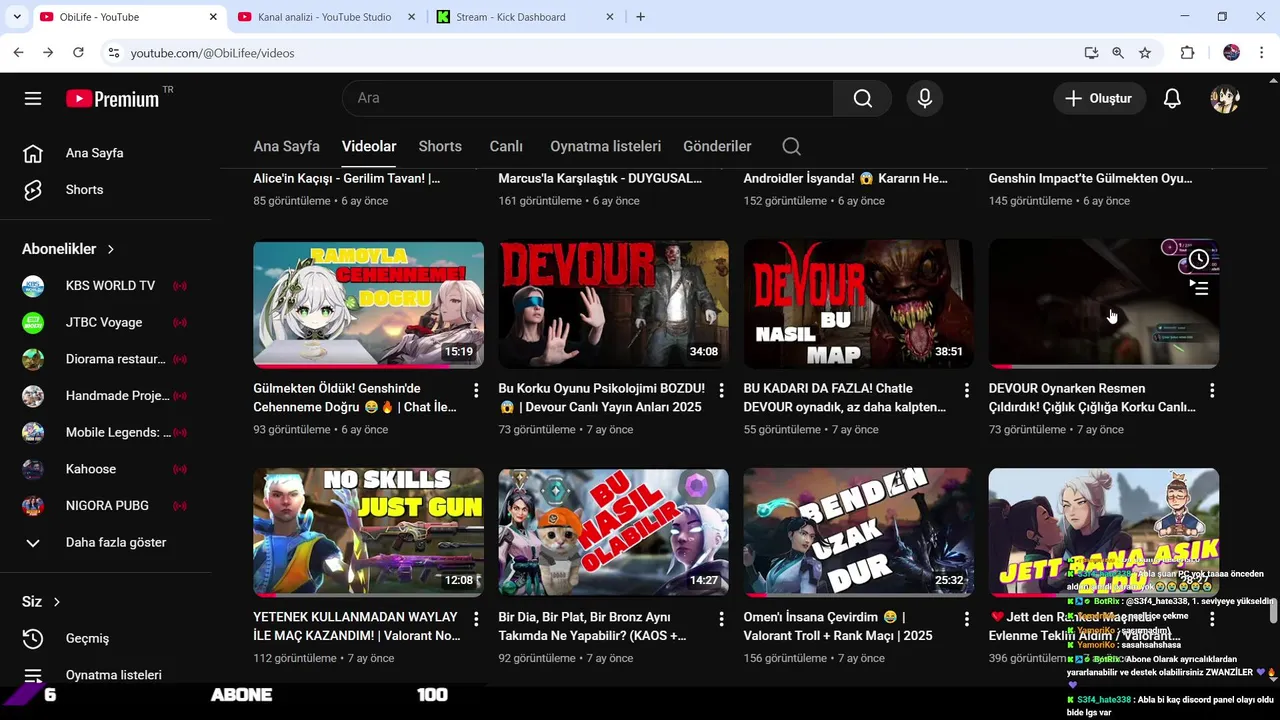Viewport: 1280px width, 720px height.
Task: Play DEVOUR 34:08 video thumbnail
Action: [x=613, y=304]
